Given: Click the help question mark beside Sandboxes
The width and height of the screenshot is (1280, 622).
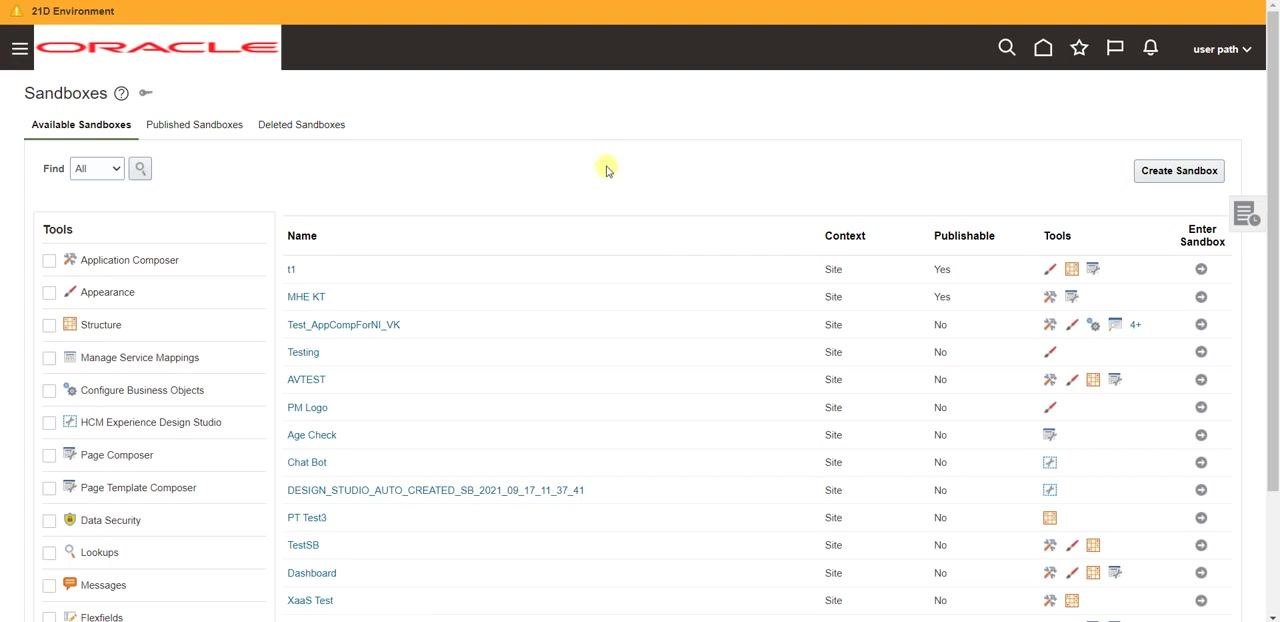Looking at the screenshot, I should click(x=121, y=93).
